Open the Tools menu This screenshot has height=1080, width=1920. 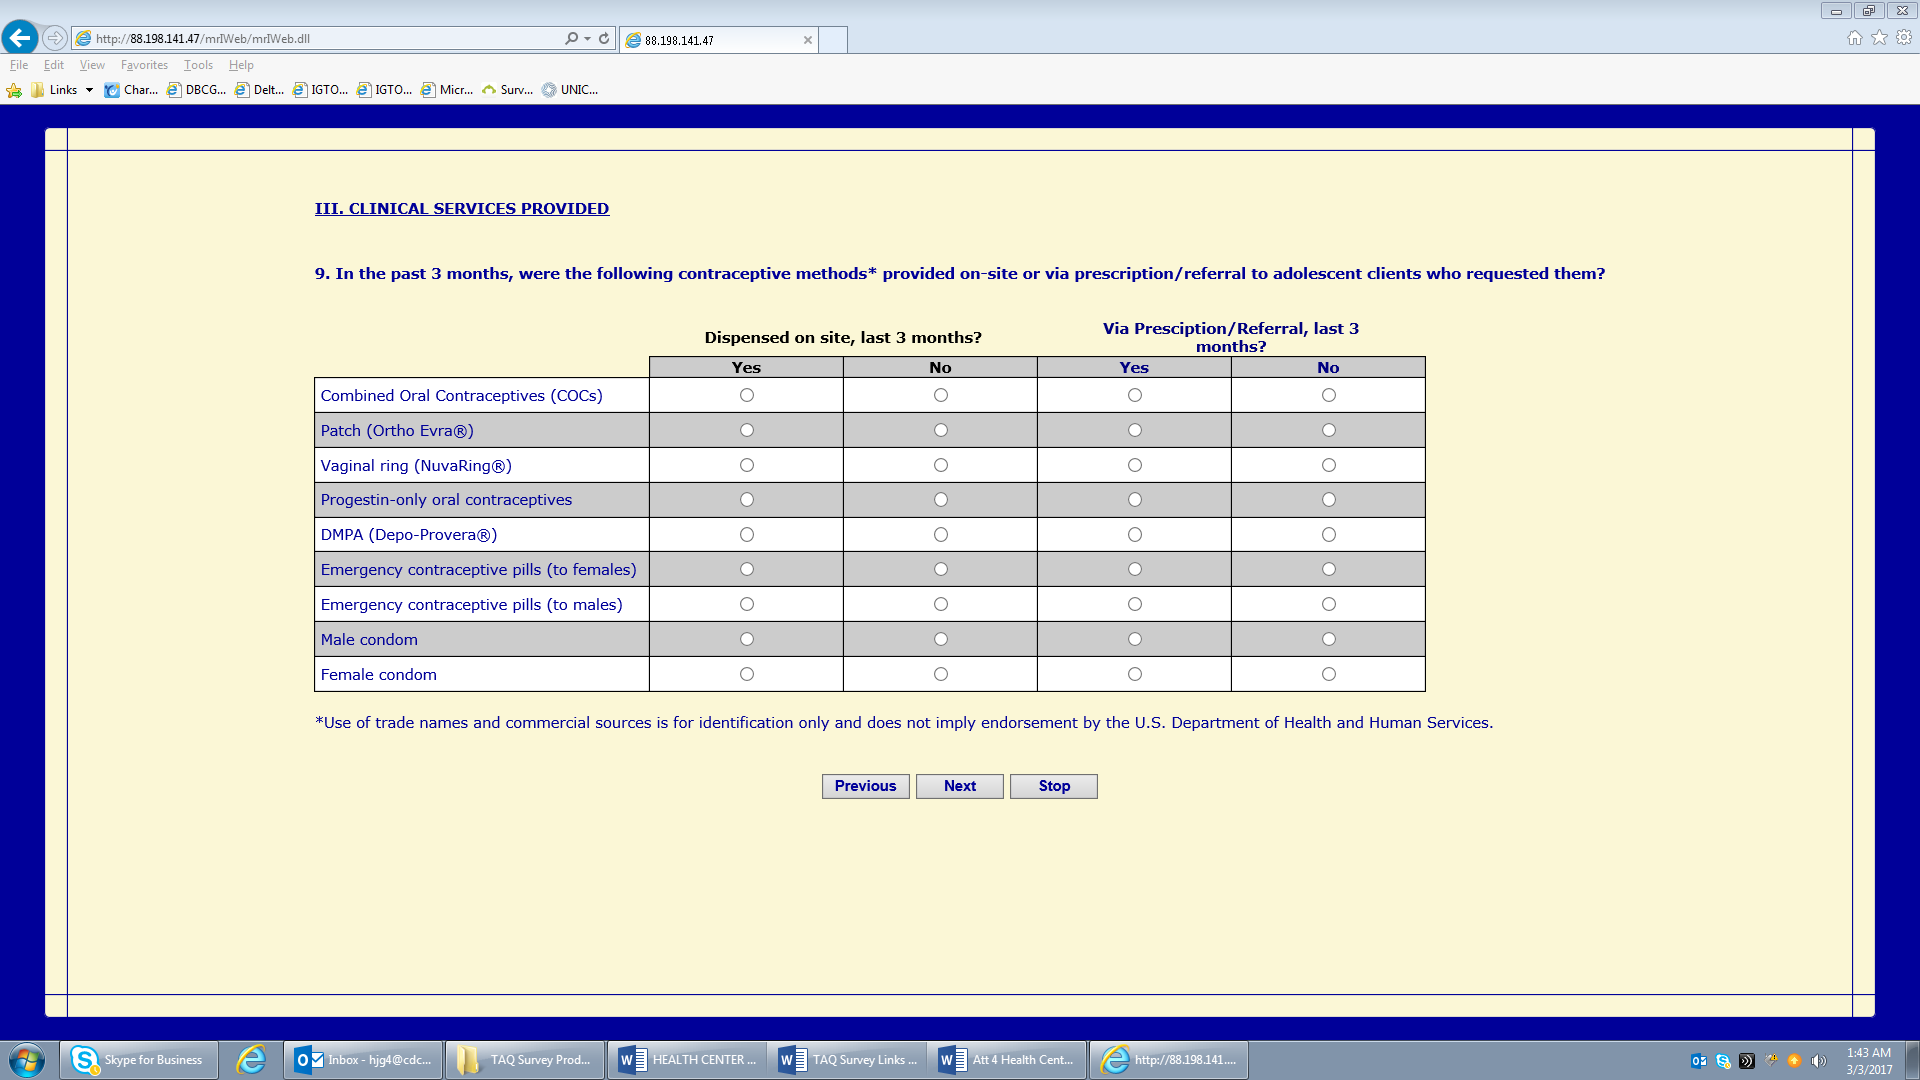(198, 65)
